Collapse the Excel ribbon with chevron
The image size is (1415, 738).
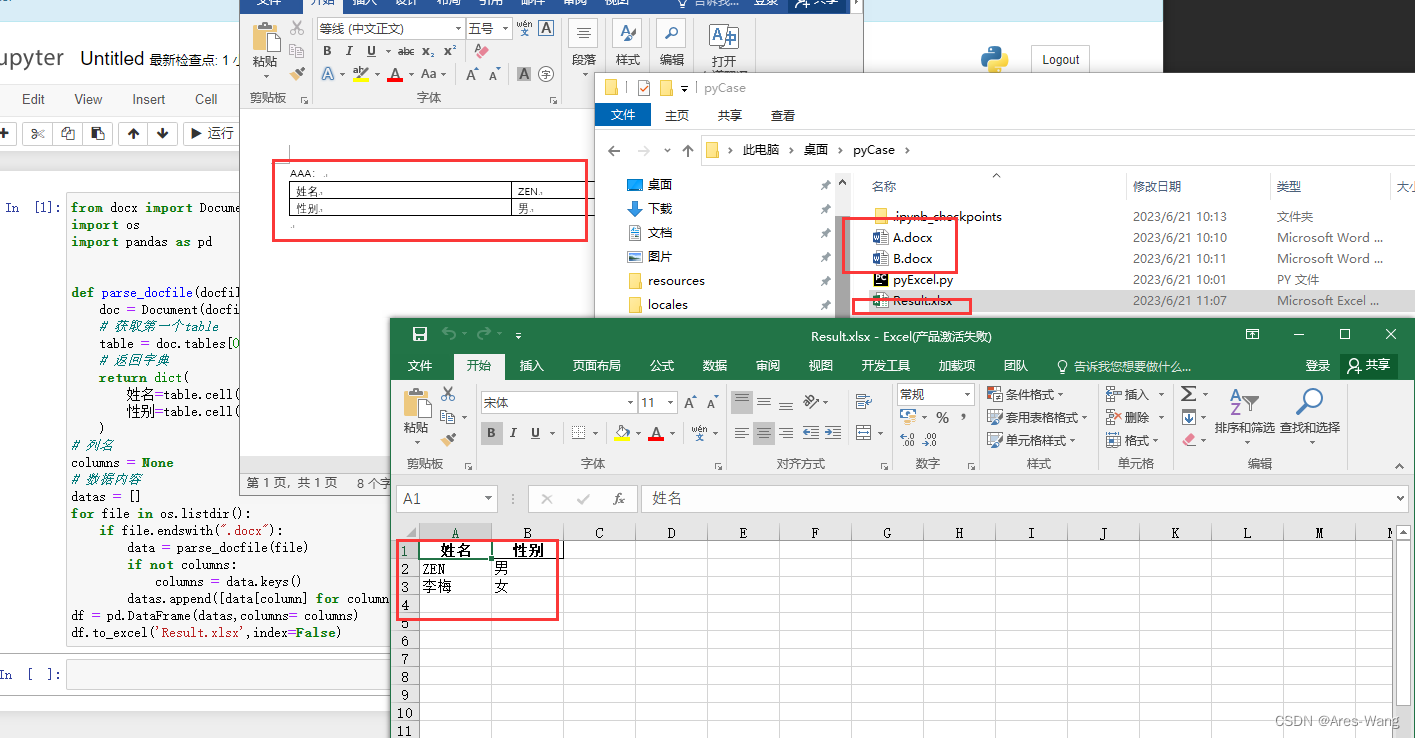[x=1401, y=464]
